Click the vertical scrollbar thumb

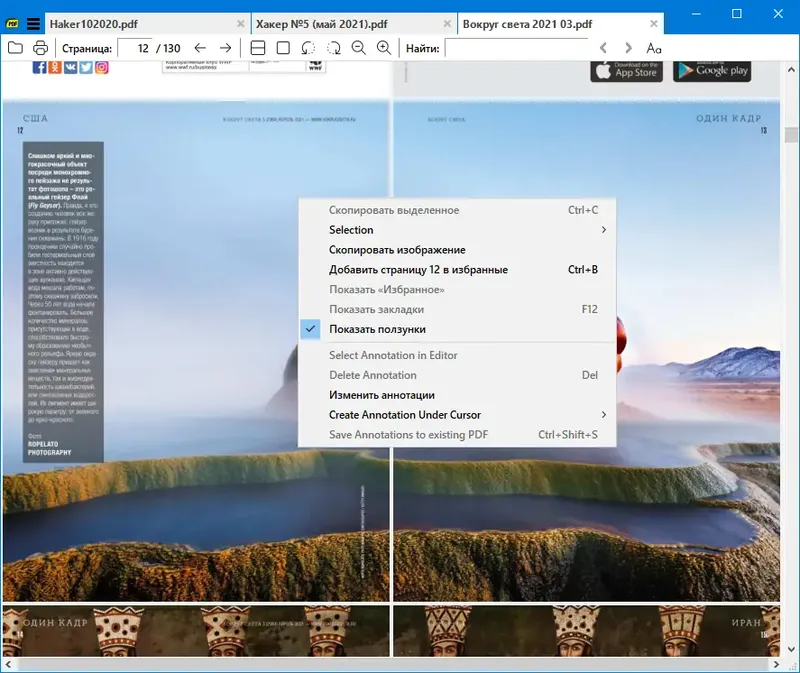(791, 135)
